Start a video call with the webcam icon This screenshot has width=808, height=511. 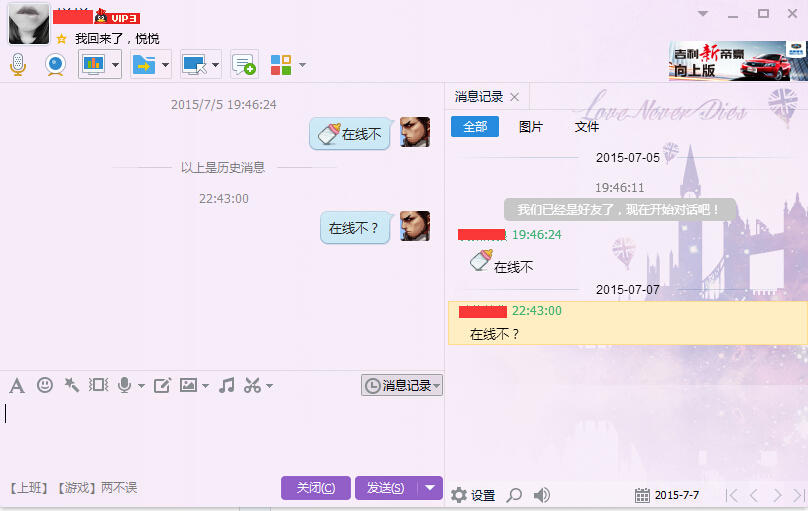tap(55, 64)
